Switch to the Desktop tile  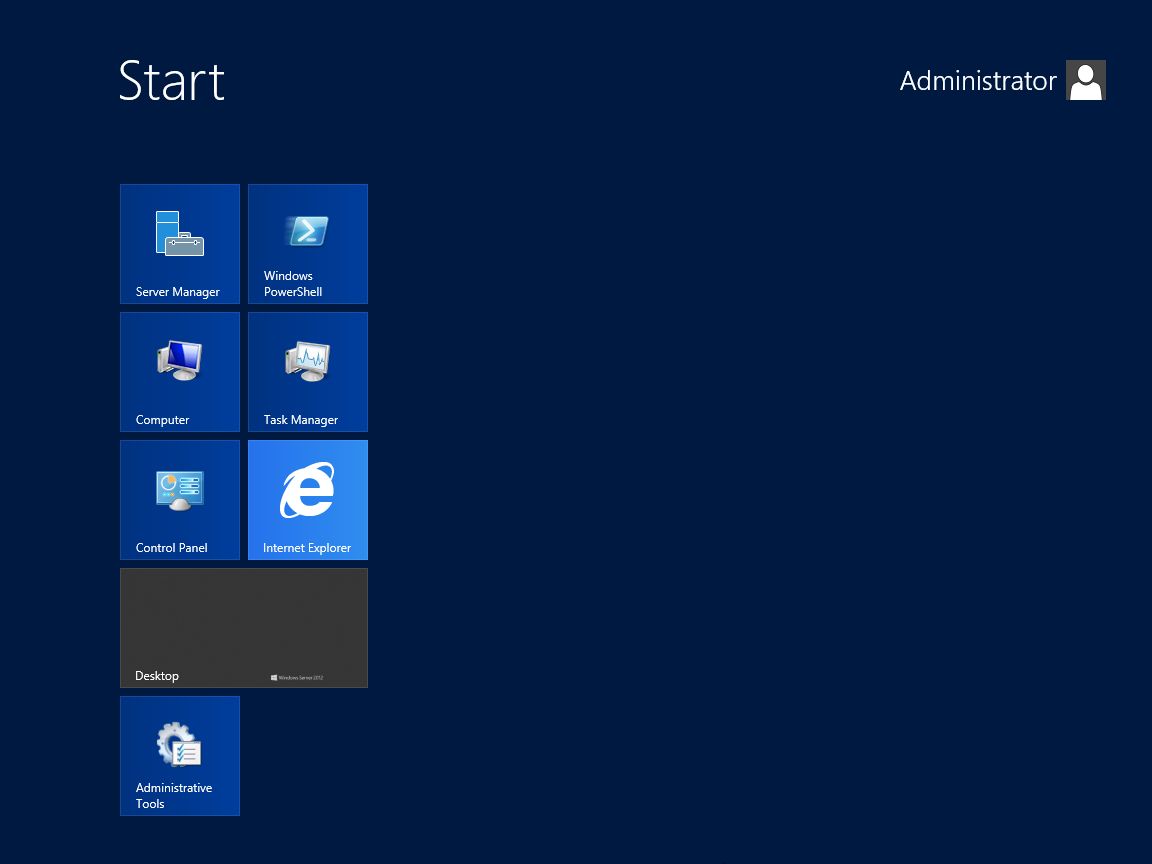click(244, 628)
